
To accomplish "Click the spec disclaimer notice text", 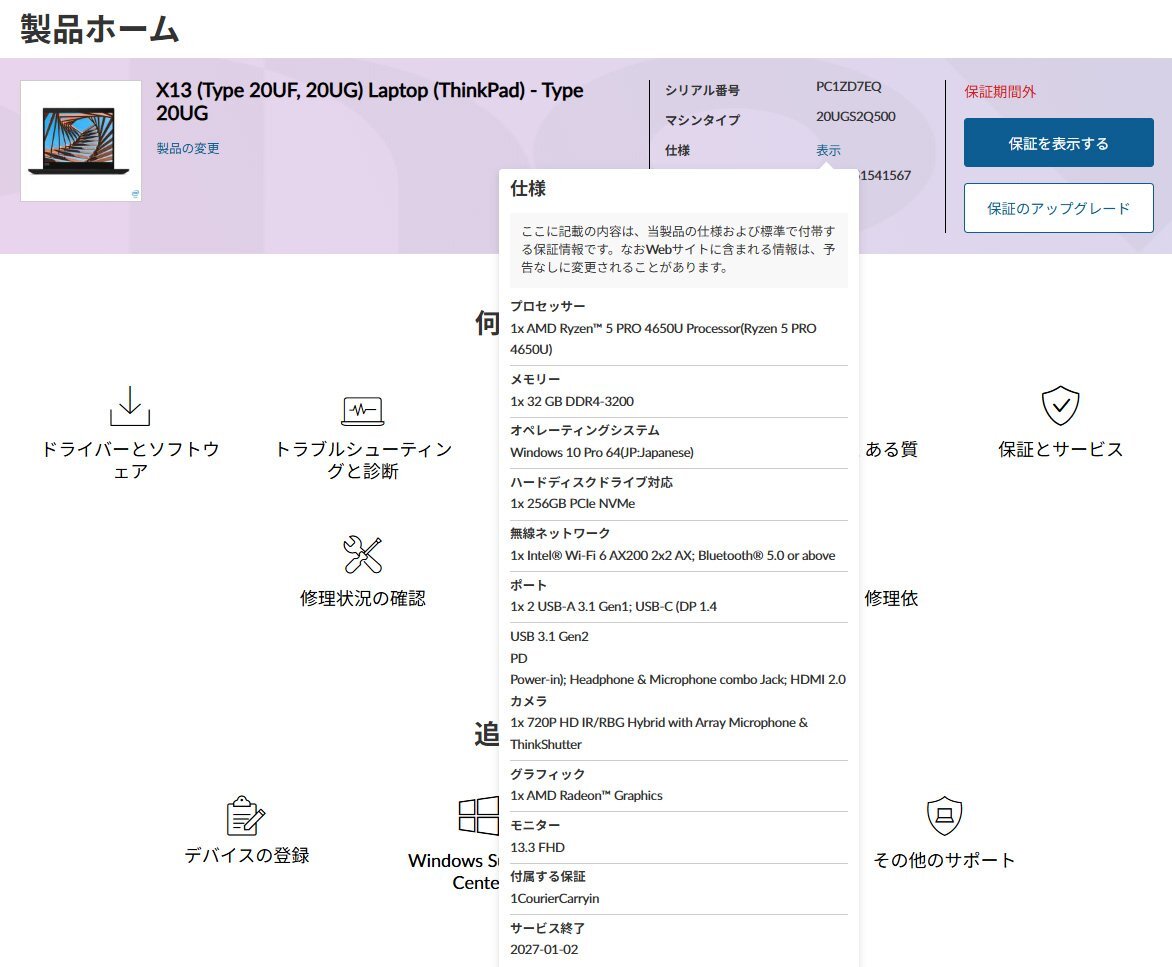I will pos(679,250).
